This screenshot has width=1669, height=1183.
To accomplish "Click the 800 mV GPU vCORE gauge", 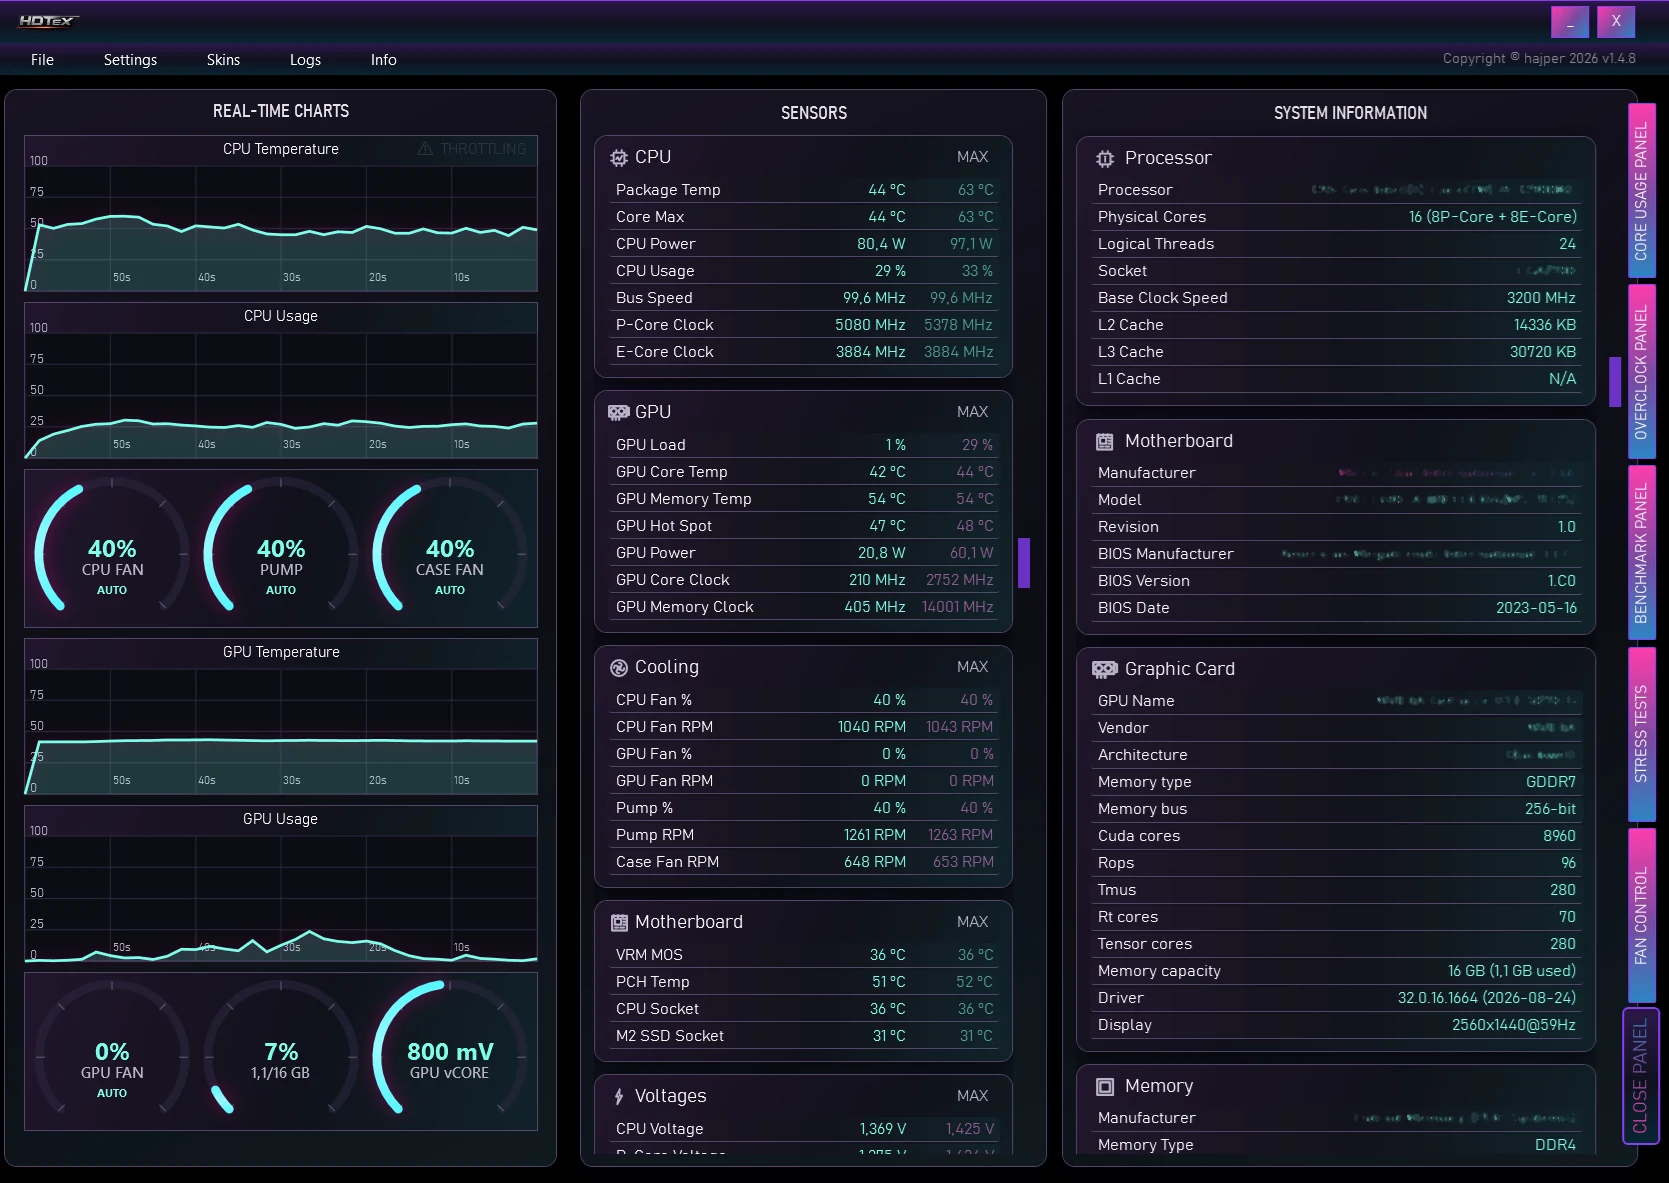I will point(450,1052).
